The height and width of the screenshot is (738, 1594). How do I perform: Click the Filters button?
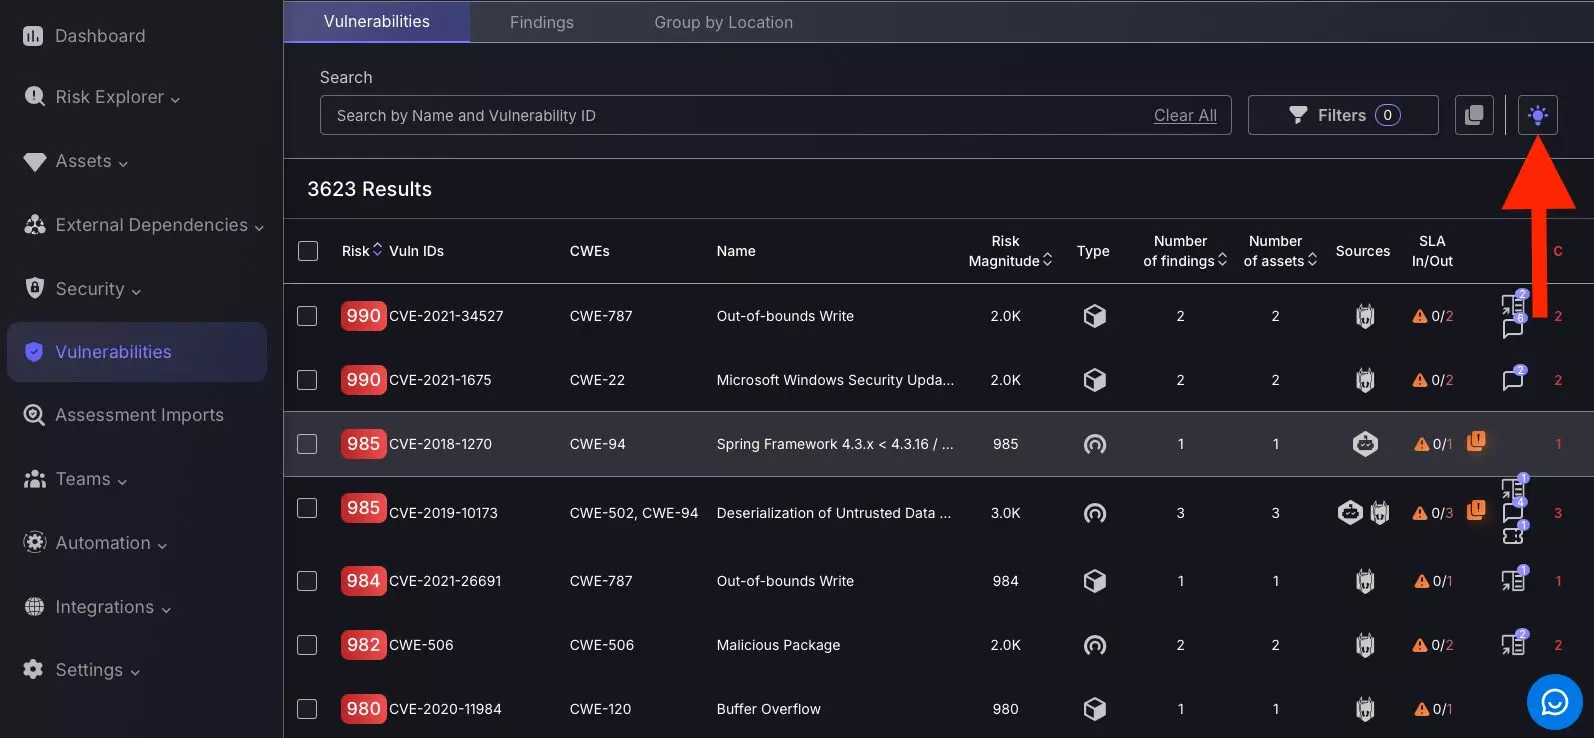1343,115
